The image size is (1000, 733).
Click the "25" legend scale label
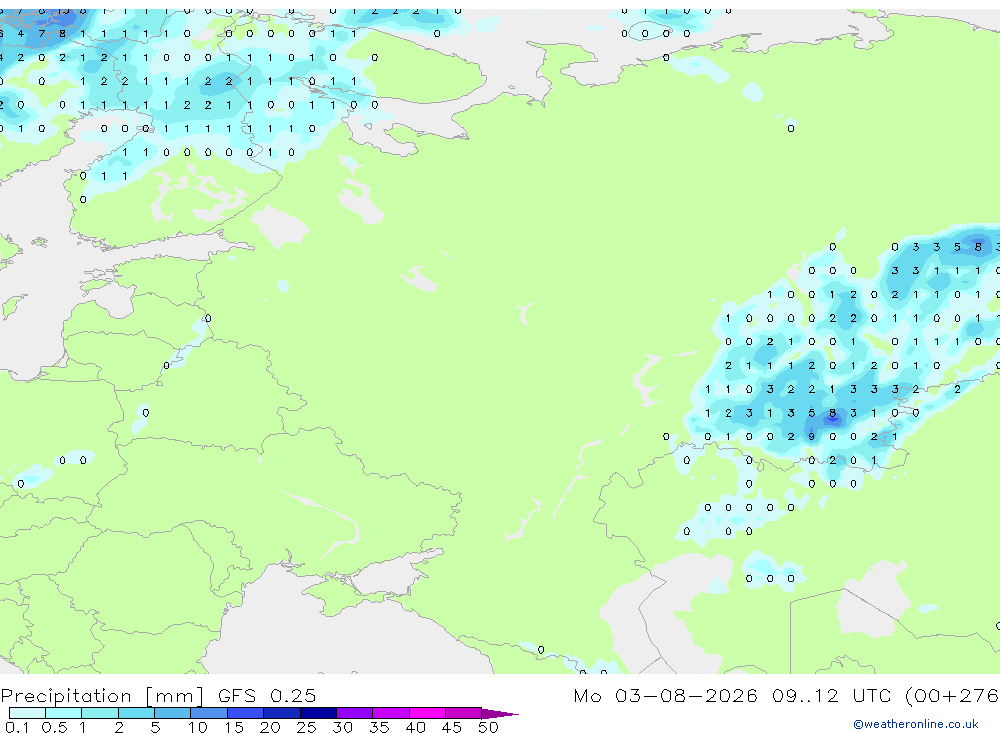306,727
